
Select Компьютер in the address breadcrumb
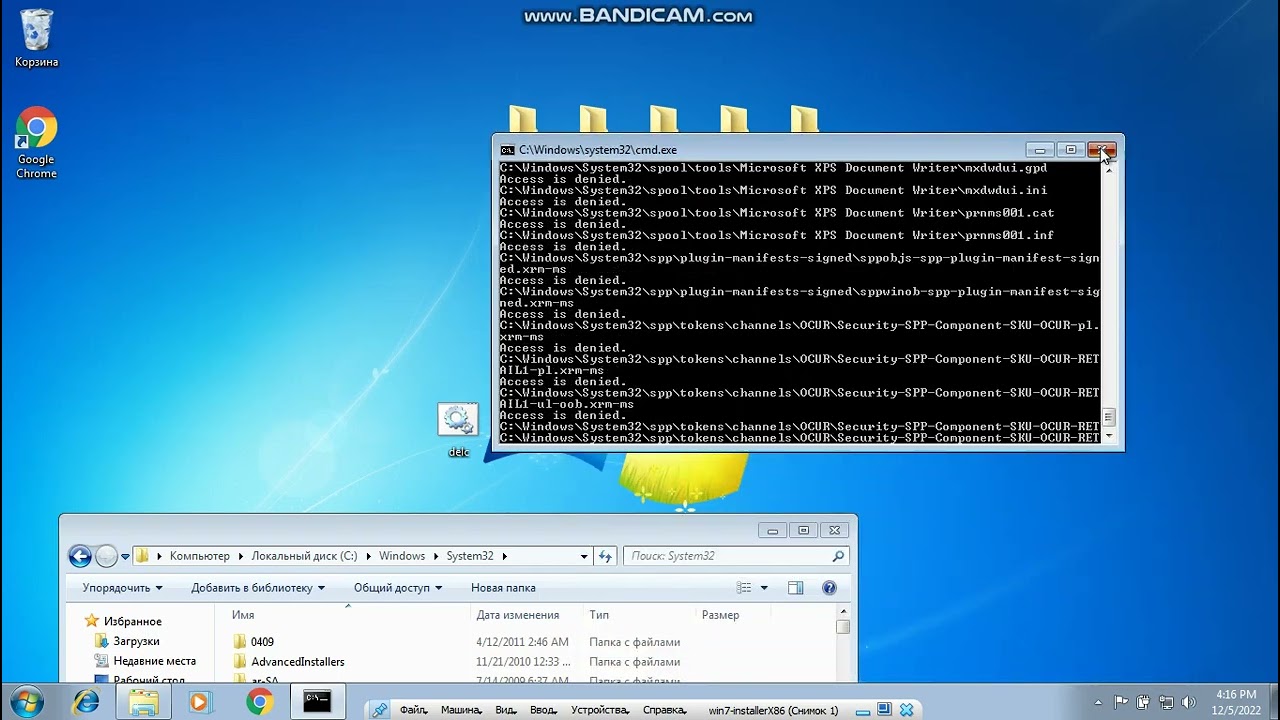(199, 556)
